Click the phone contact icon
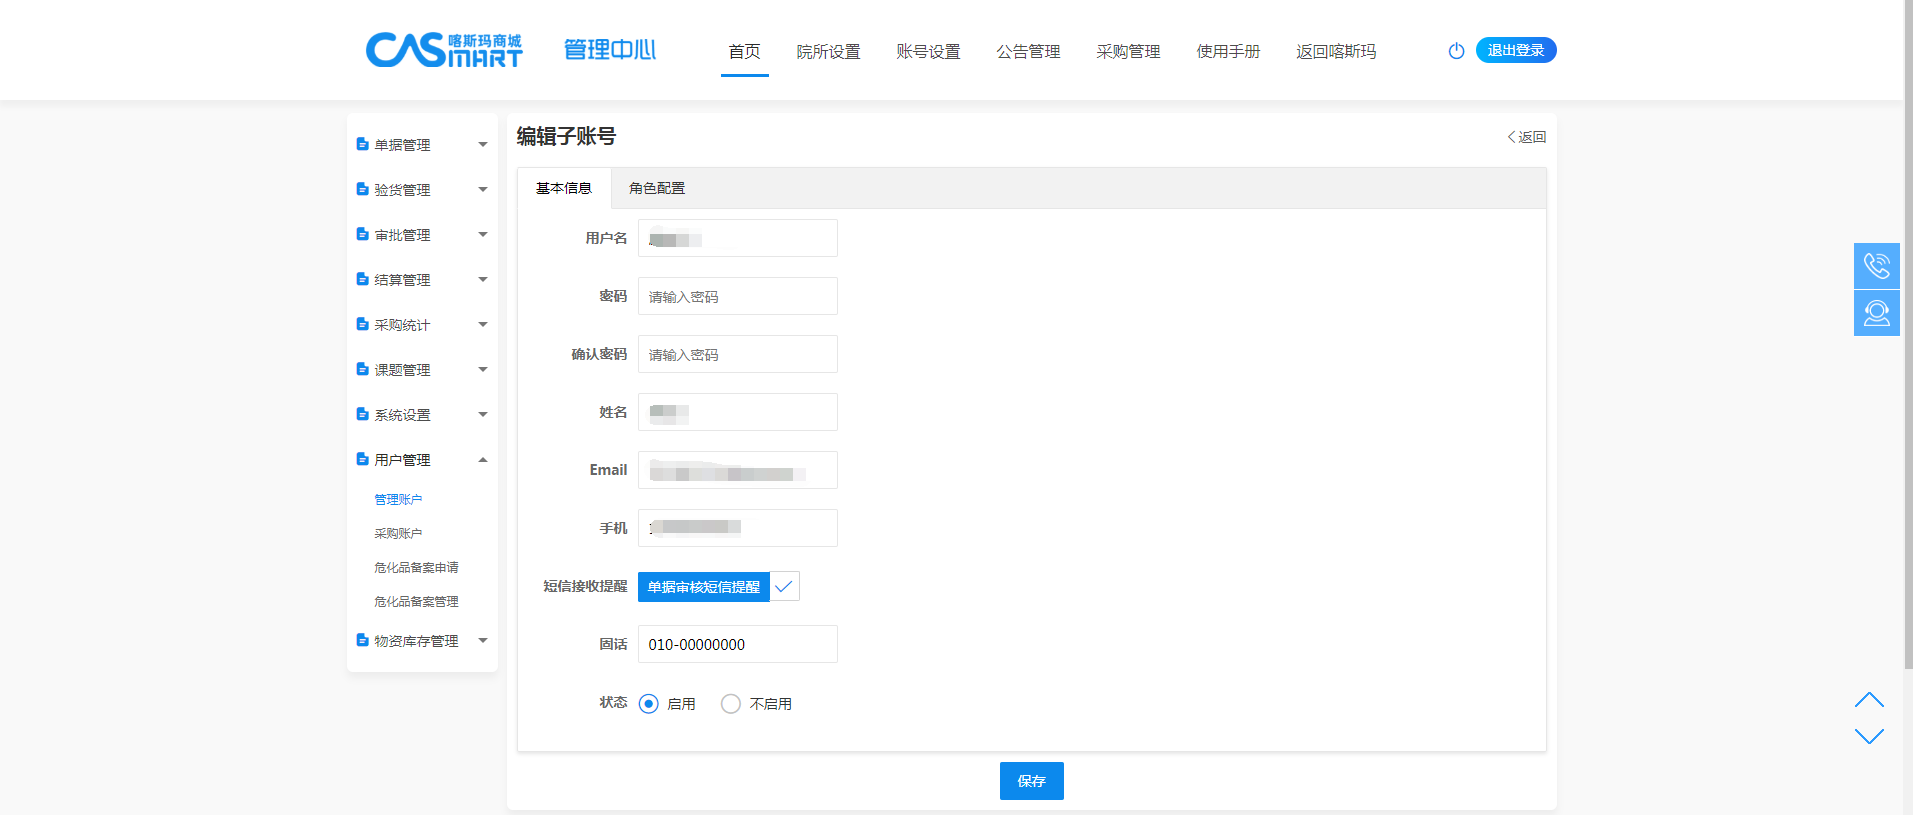 coord(1876,266)
